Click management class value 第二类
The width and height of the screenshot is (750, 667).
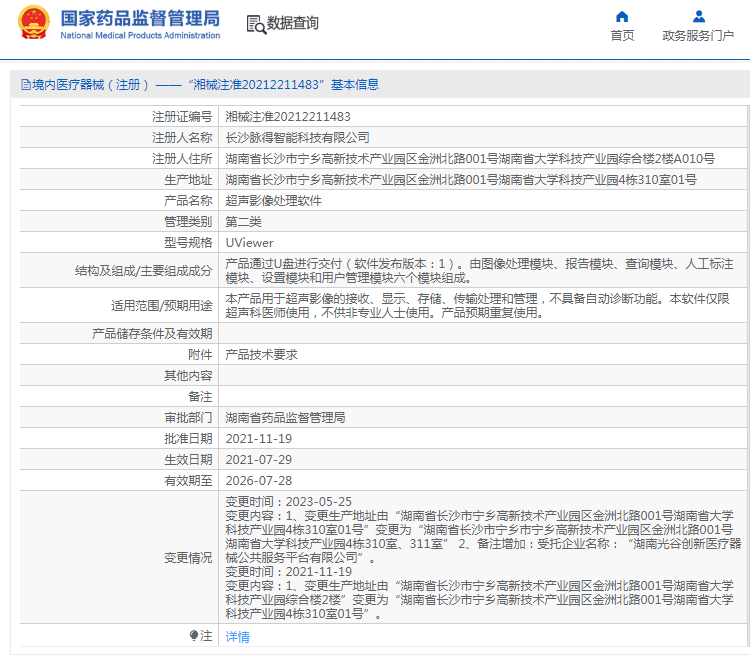click(243, 222)
